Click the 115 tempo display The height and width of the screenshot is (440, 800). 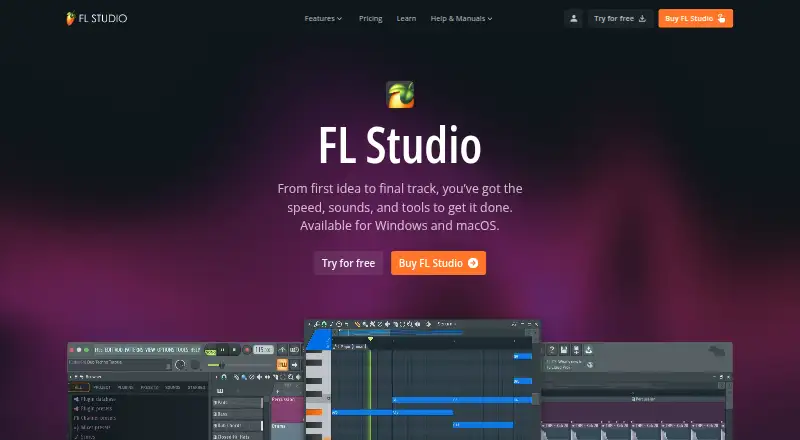(263, 350)
